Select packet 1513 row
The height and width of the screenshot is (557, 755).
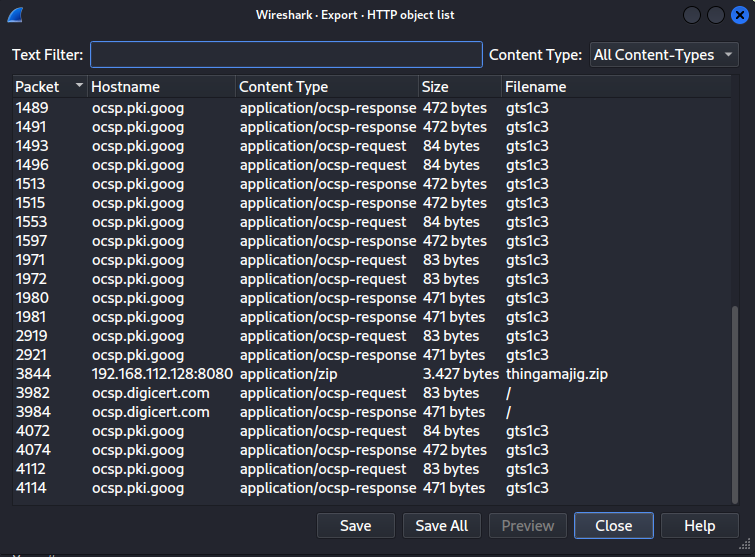[x=372, y=184]
